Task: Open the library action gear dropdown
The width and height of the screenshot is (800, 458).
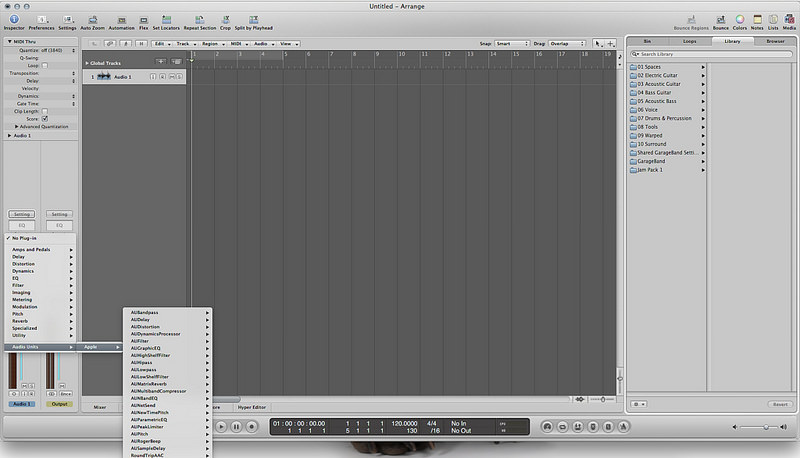Action: coord(639,404)
